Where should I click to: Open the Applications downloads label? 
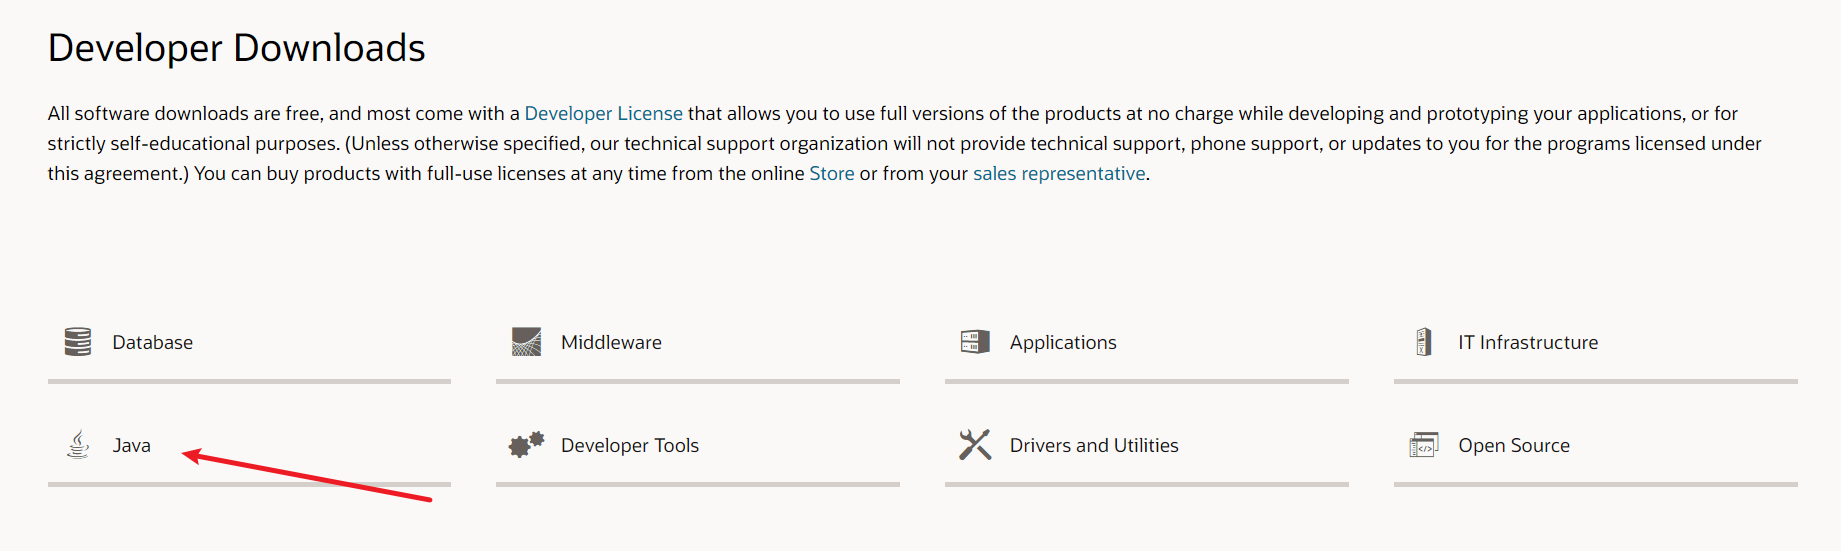1063,343
